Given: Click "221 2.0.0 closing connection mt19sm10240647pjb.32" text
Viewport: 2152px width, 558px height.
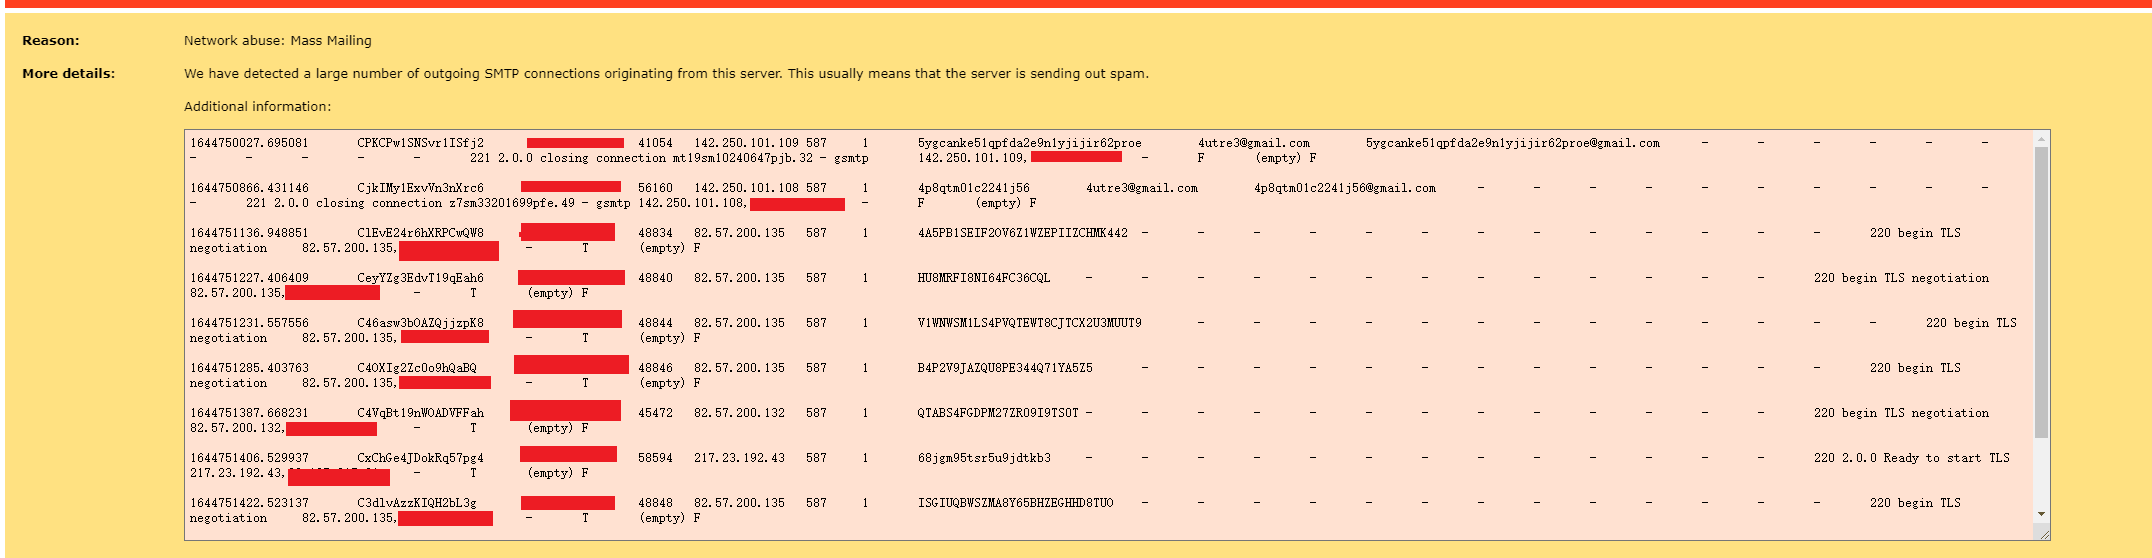Looking at the screenshot, I should coord(641,158).
